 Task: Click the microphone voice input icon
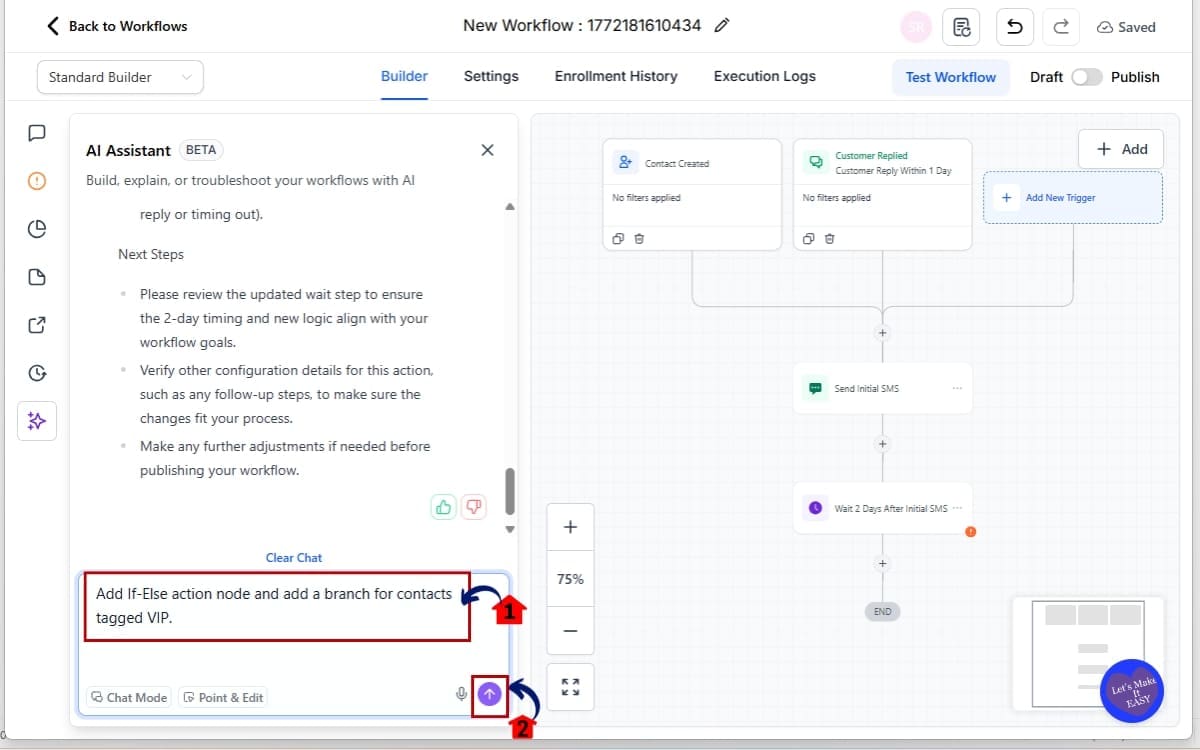coord(461,694)
